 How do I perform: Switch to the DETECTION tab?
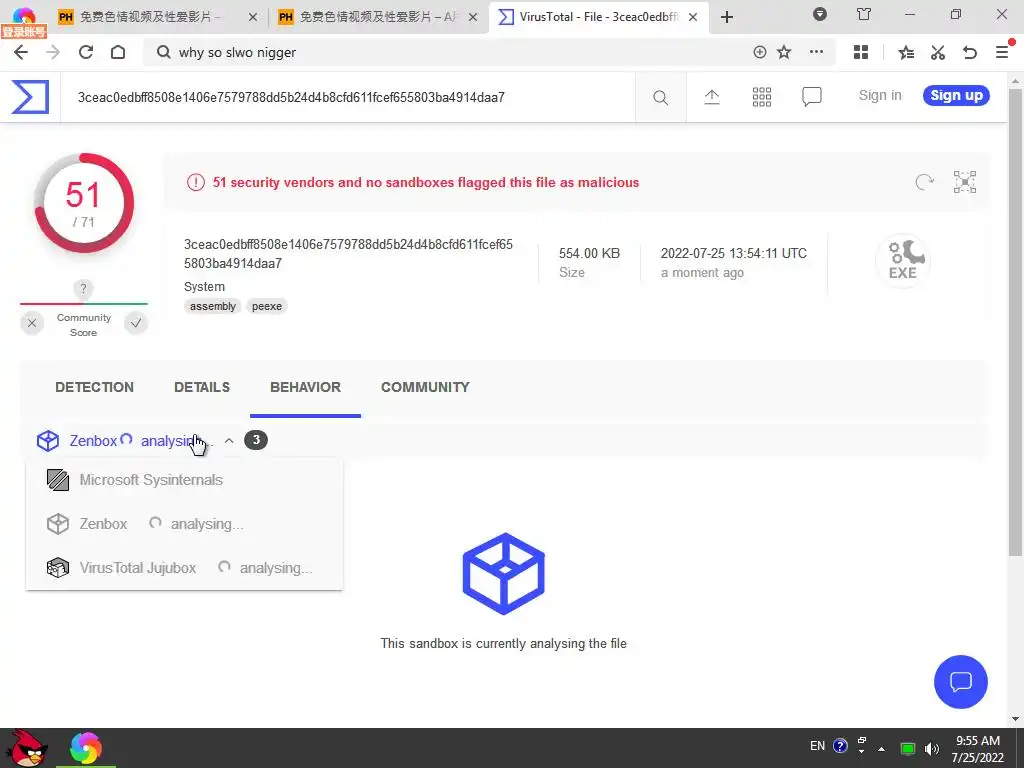94,387
